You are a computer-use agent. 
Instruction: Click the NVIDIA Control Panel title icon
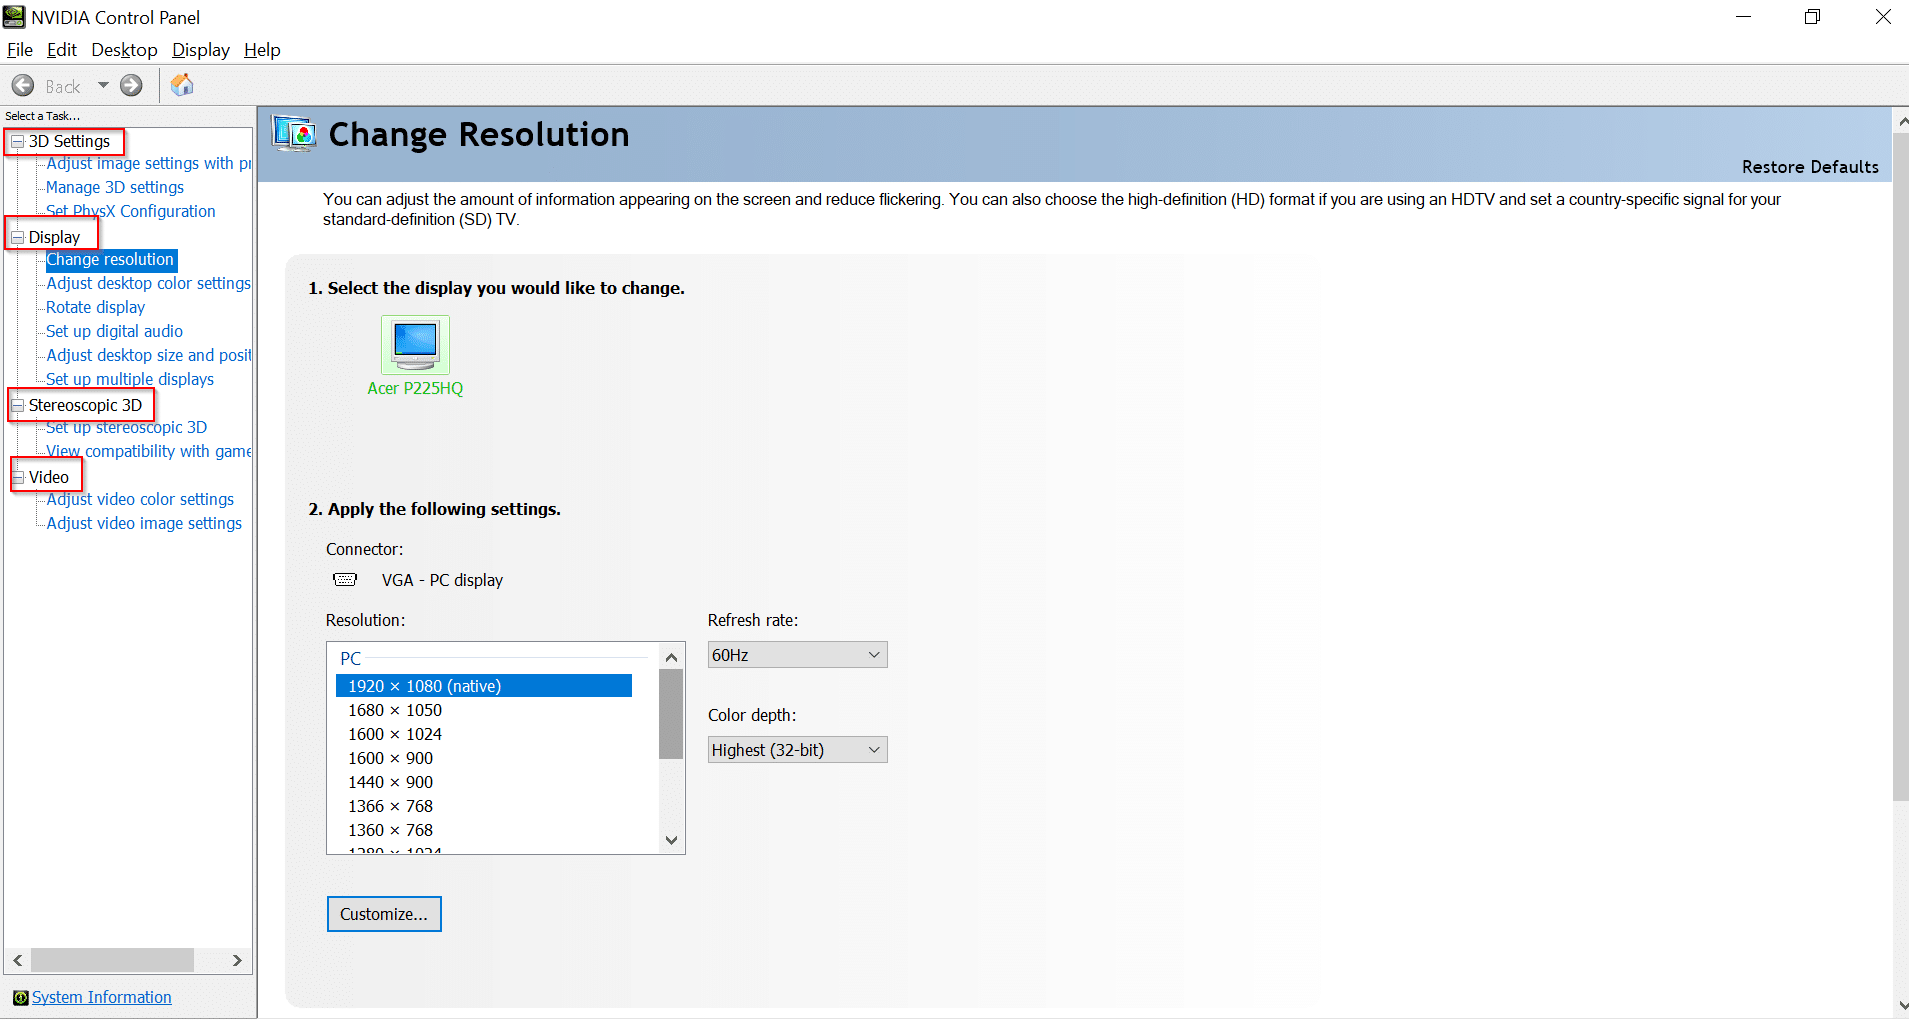pos(14,17)
